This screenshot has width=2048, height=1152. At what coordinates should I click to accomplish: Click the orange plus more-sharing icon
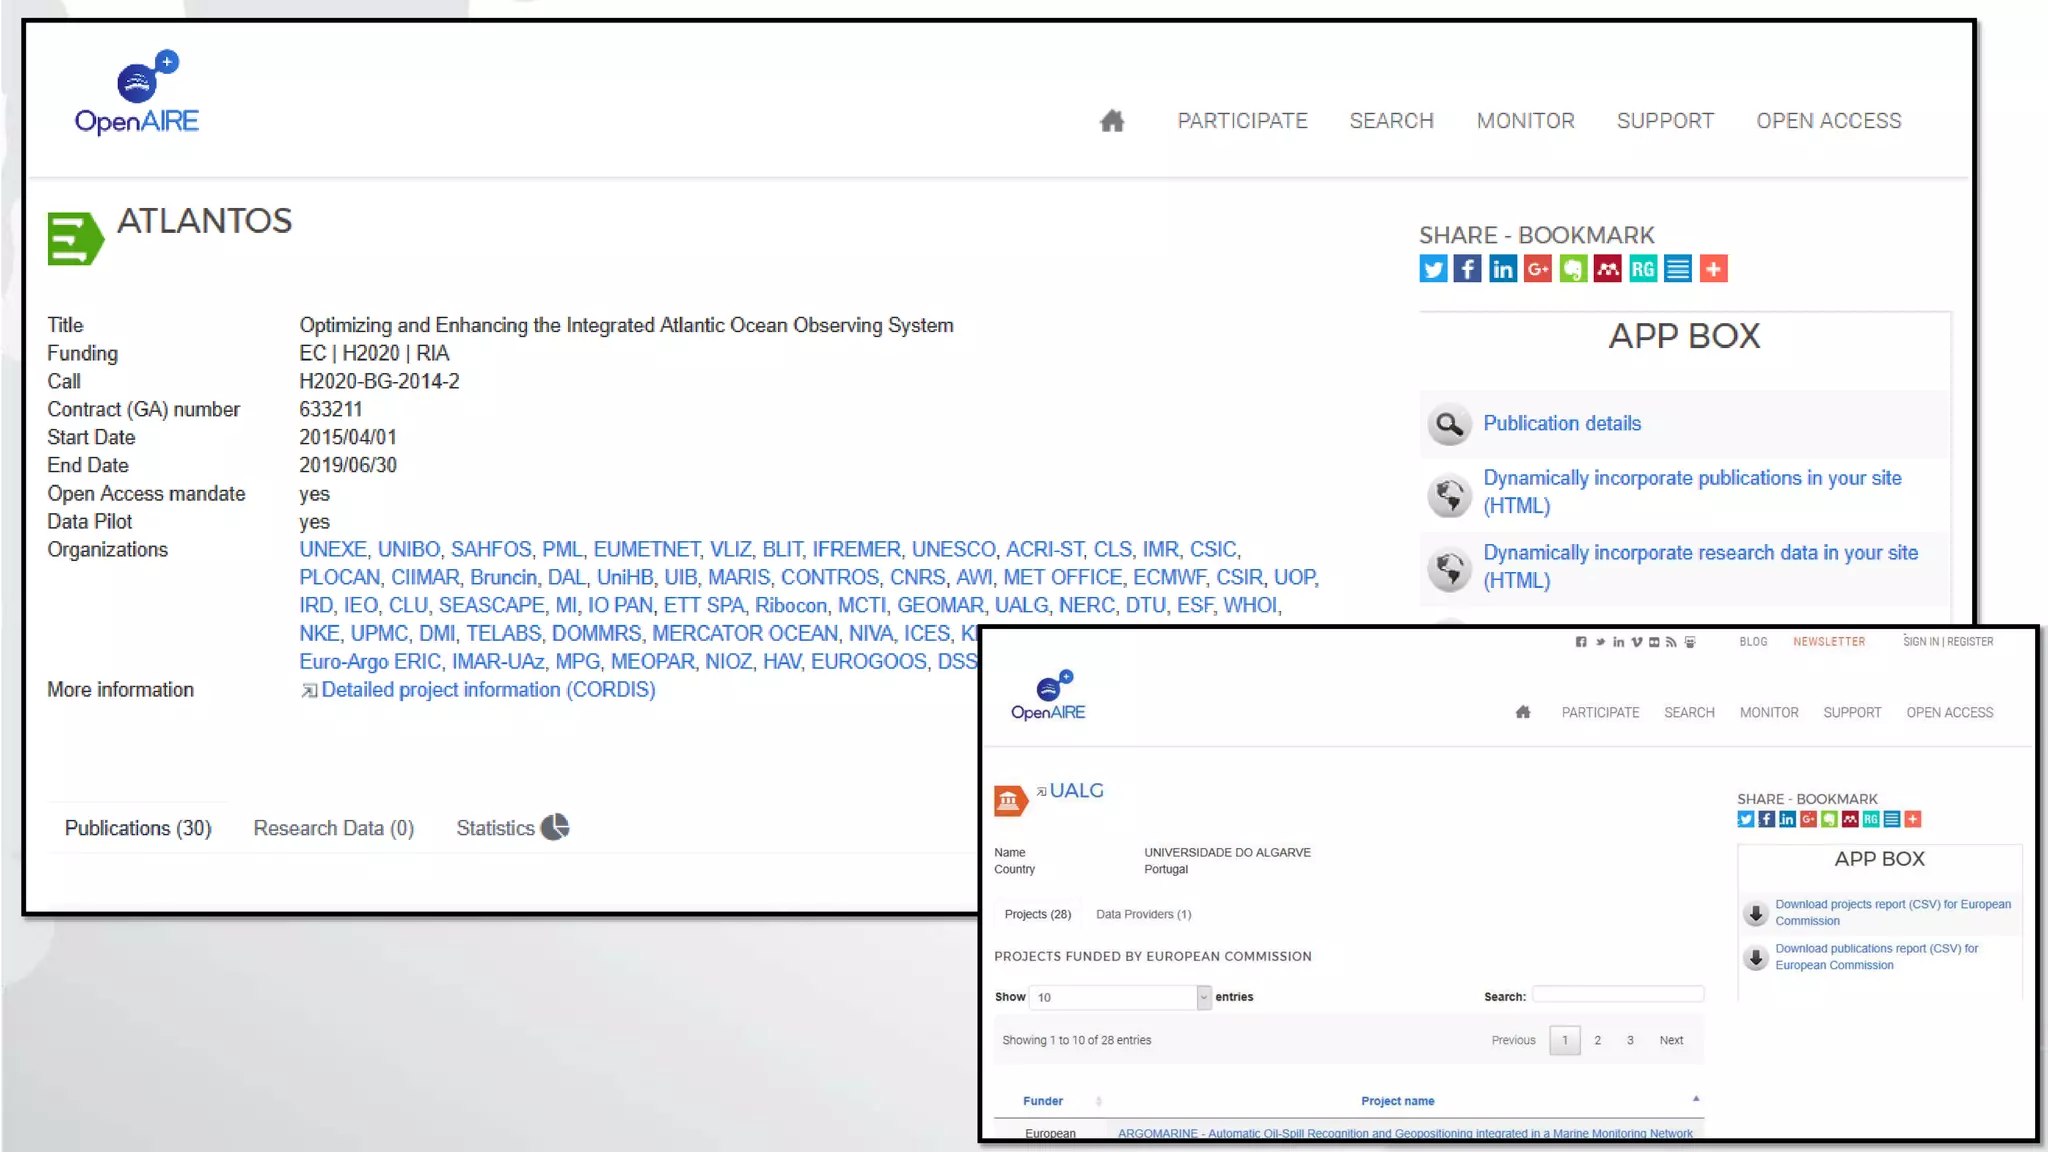[1713, 269]
